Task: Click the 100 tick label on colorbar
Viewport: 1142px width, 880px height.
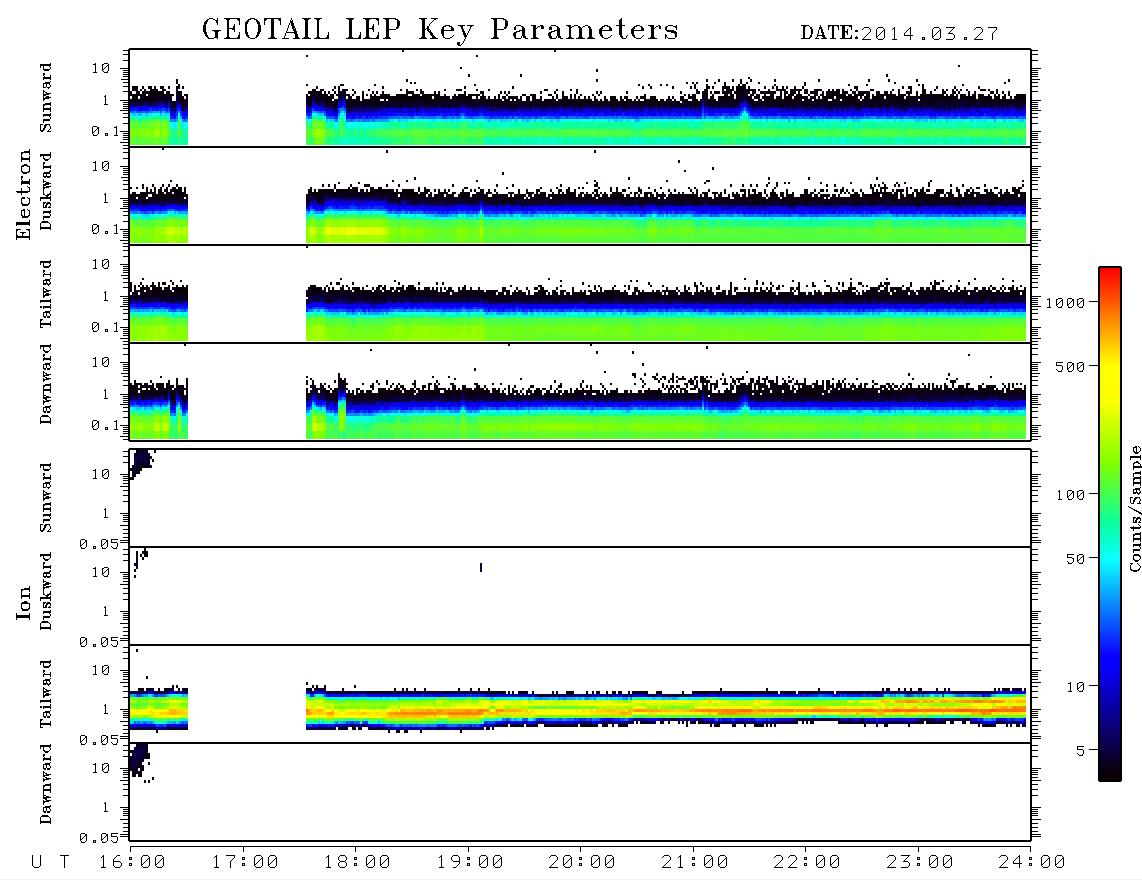Action: pyautogui.click(x=1071, y=495)
